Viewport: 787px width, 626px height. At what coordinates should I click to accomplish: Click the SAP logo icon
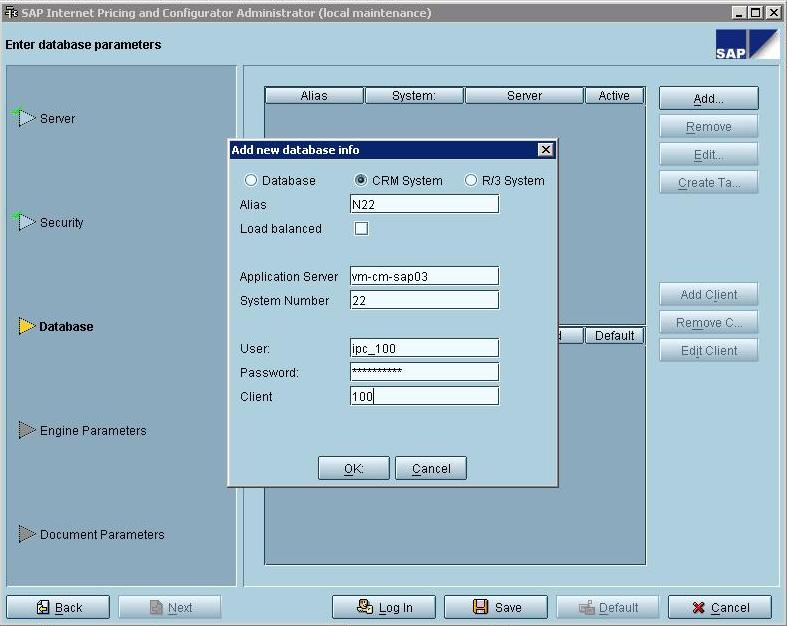coord(746,45)
